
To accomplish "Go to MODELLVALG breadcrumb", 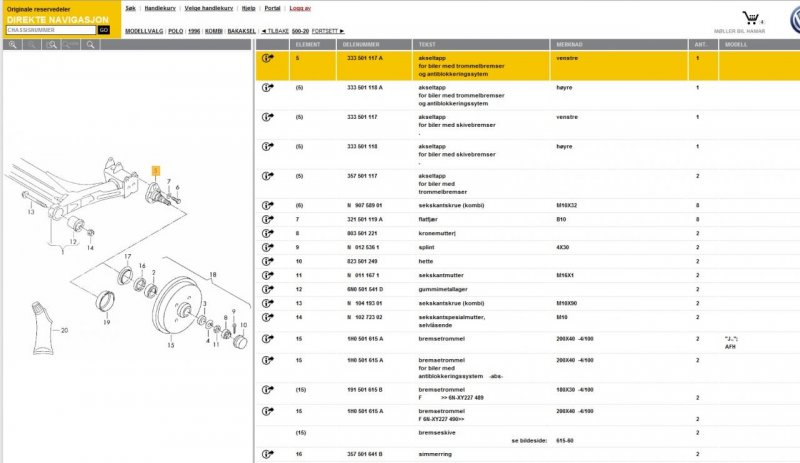I will (x=143, y=31).
